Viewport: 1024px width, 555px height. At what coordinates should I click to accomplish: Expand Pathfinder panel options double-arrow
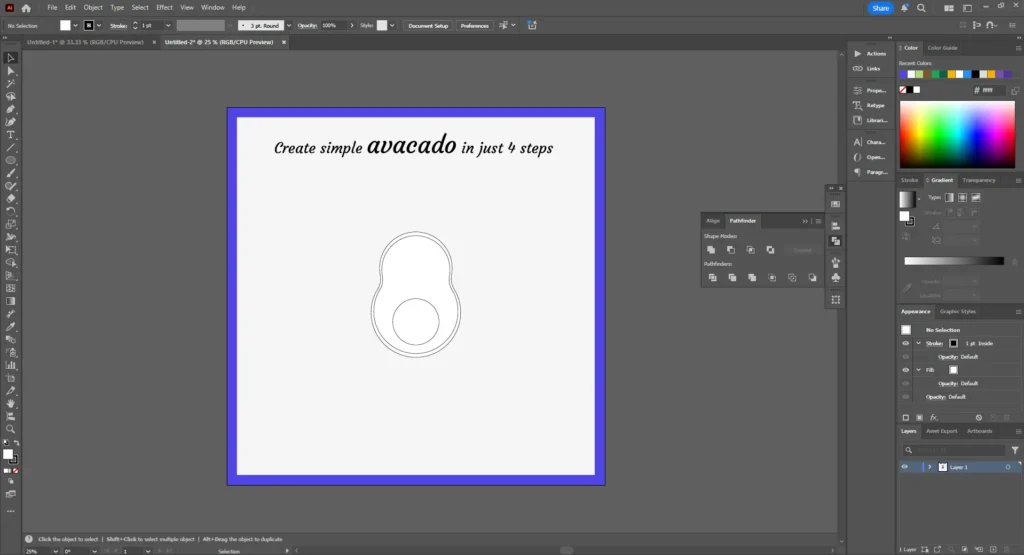tap(805, 221)
